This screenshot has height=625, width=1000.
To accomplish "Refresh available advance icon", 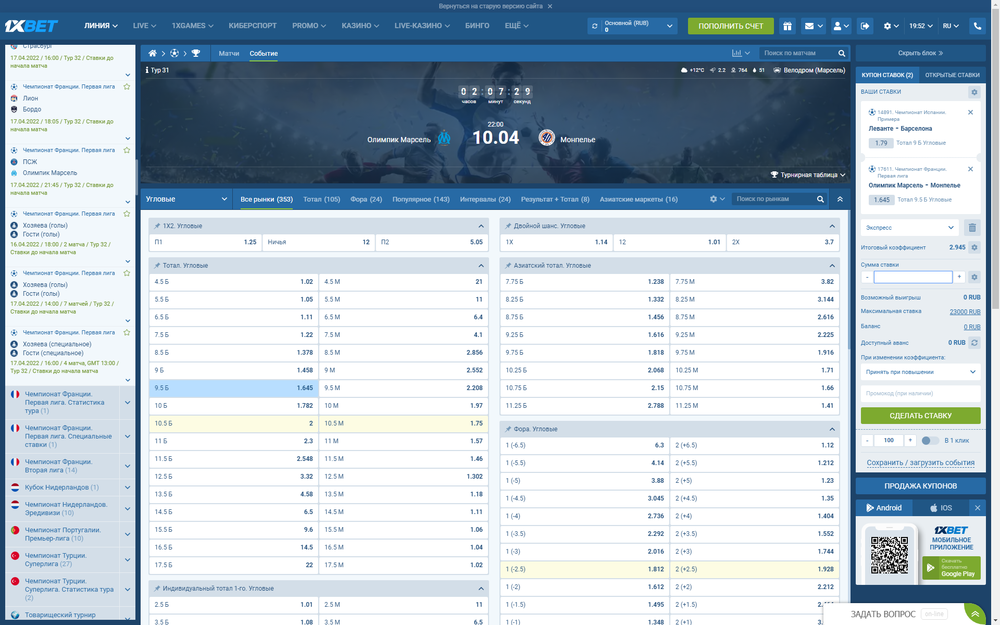I will click(x=974, y=342).
